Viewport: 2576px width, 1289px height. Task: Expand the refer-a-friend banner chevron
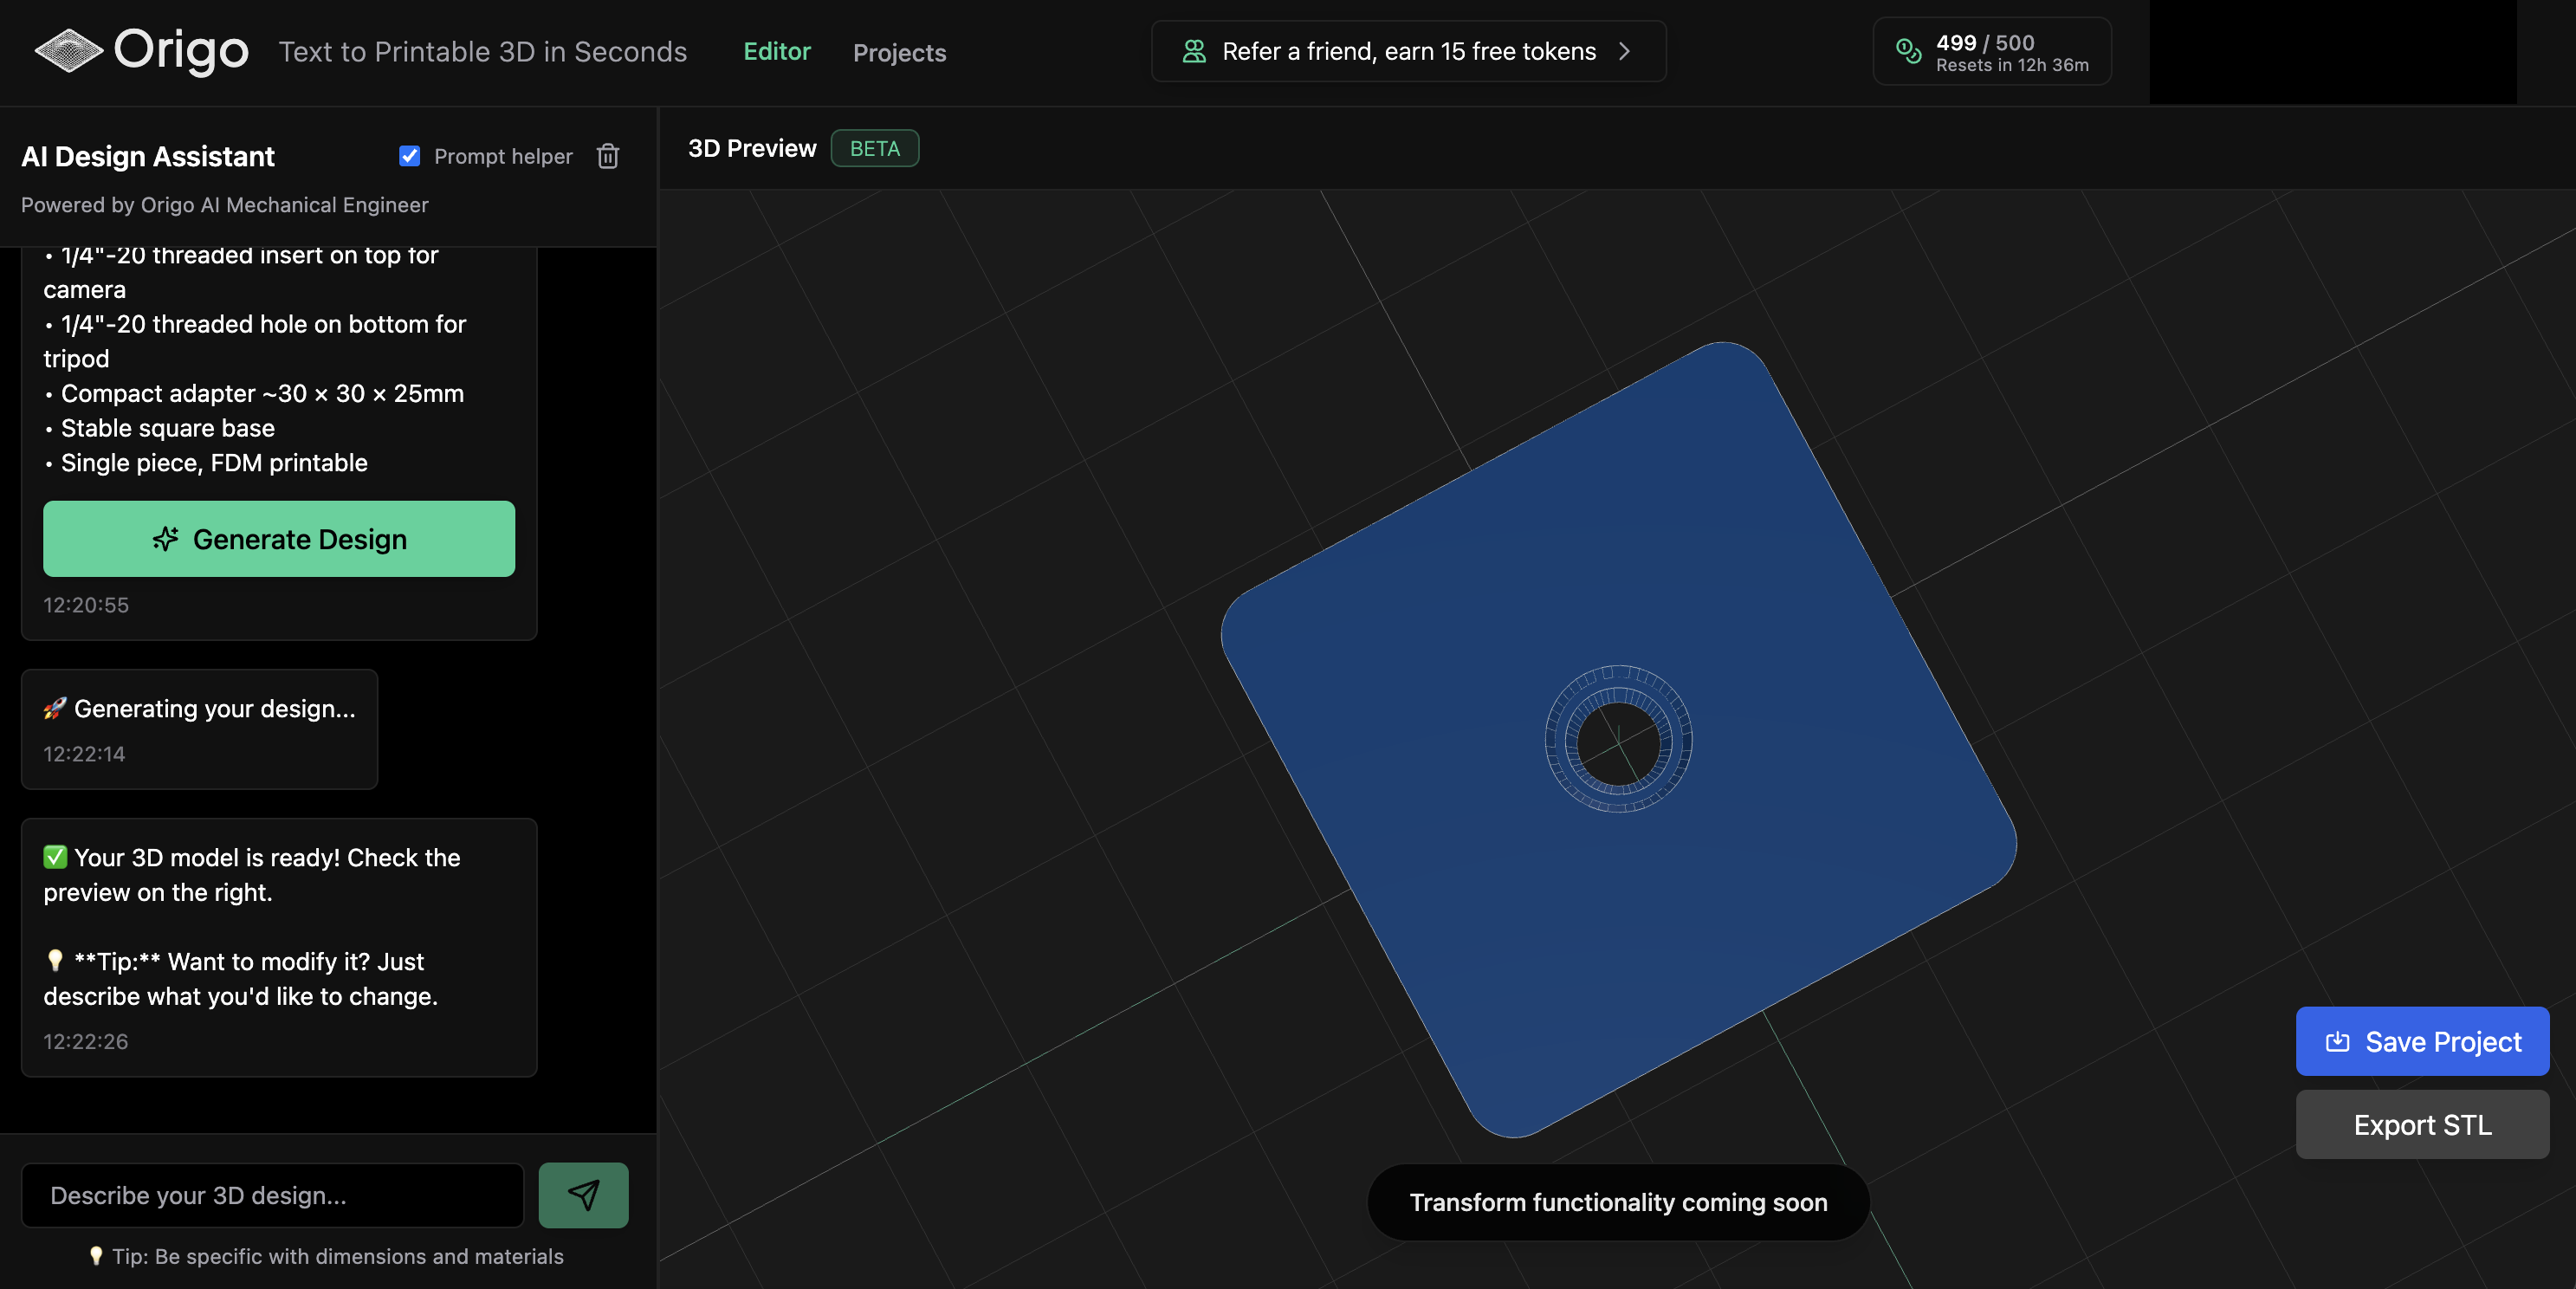[x=1625, y=51]
